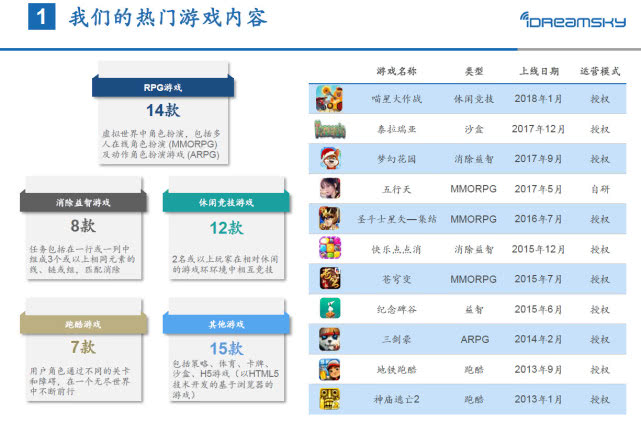Click the slide title 我们的热门游戏内容
641x424 pixels.
coord(168,18)
